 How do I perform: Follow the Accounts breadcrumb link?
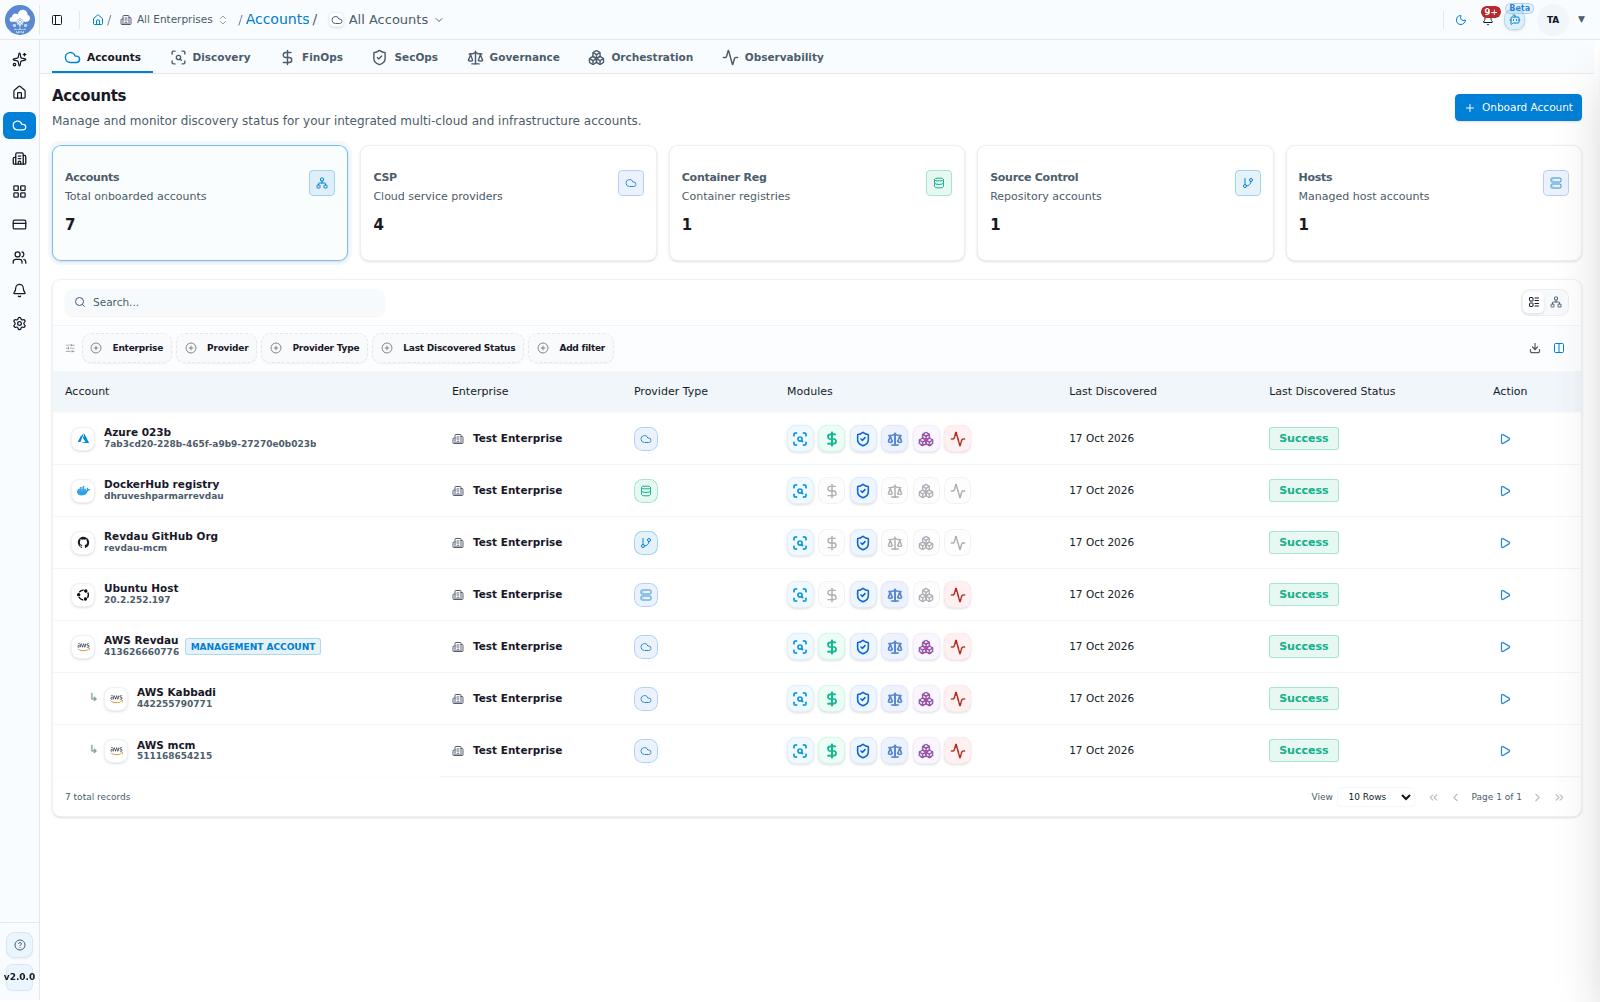[x=278, y=19]
